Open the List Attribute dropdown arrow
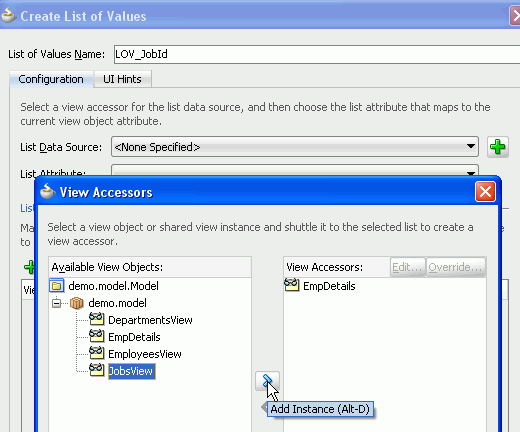 pos(471,173)
